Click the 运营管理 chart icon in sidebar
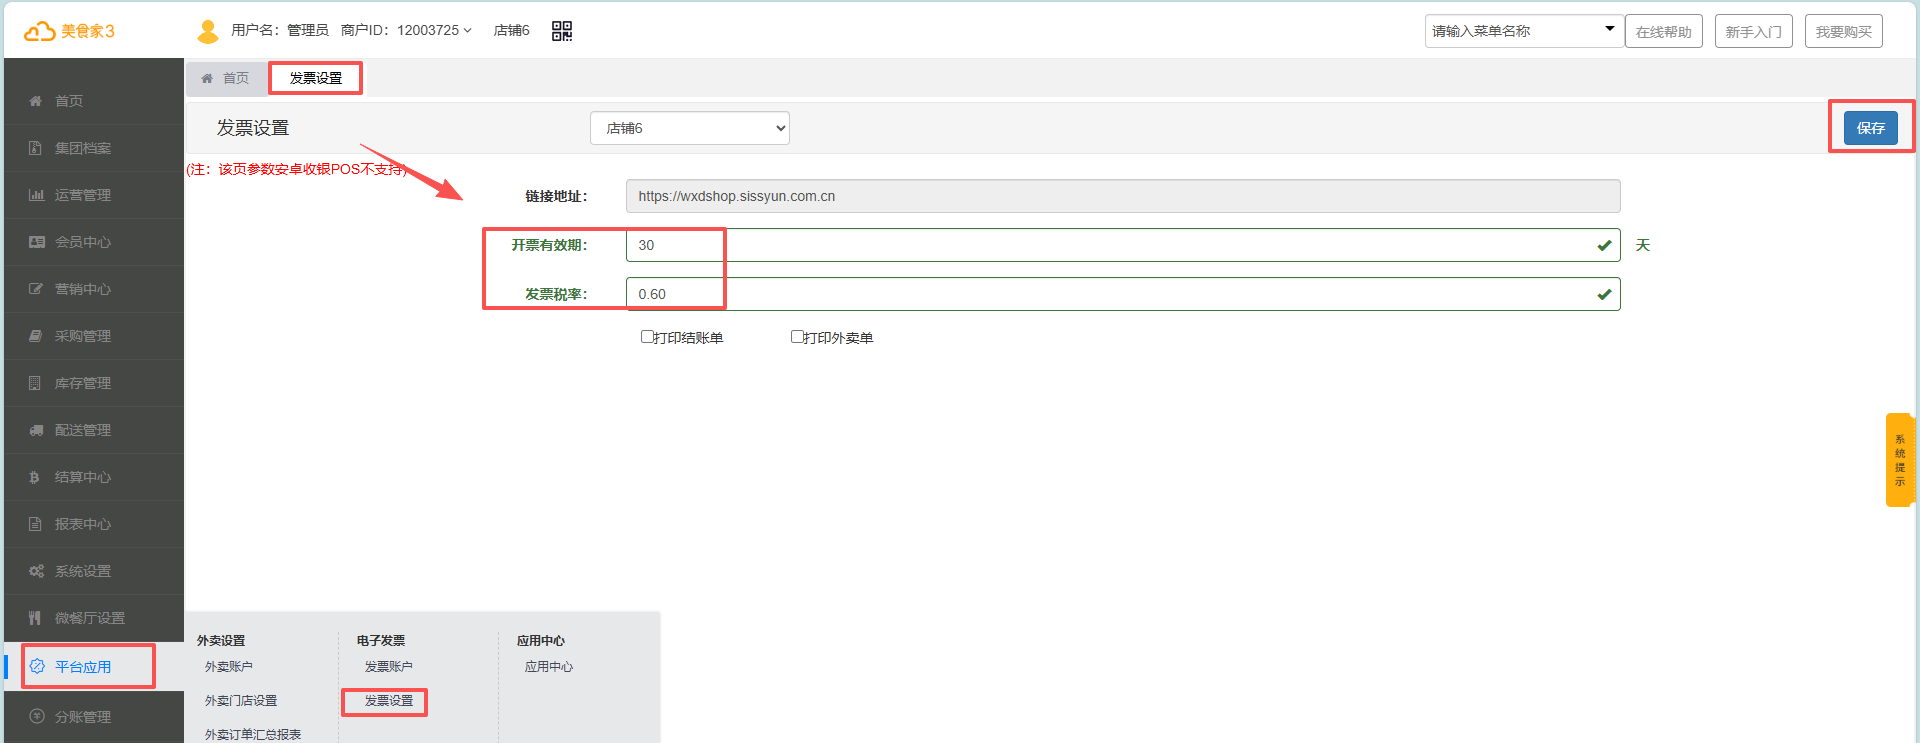The width and height of the screenshot is (1920, 743). pyautogui.click(x=36, y=195)
